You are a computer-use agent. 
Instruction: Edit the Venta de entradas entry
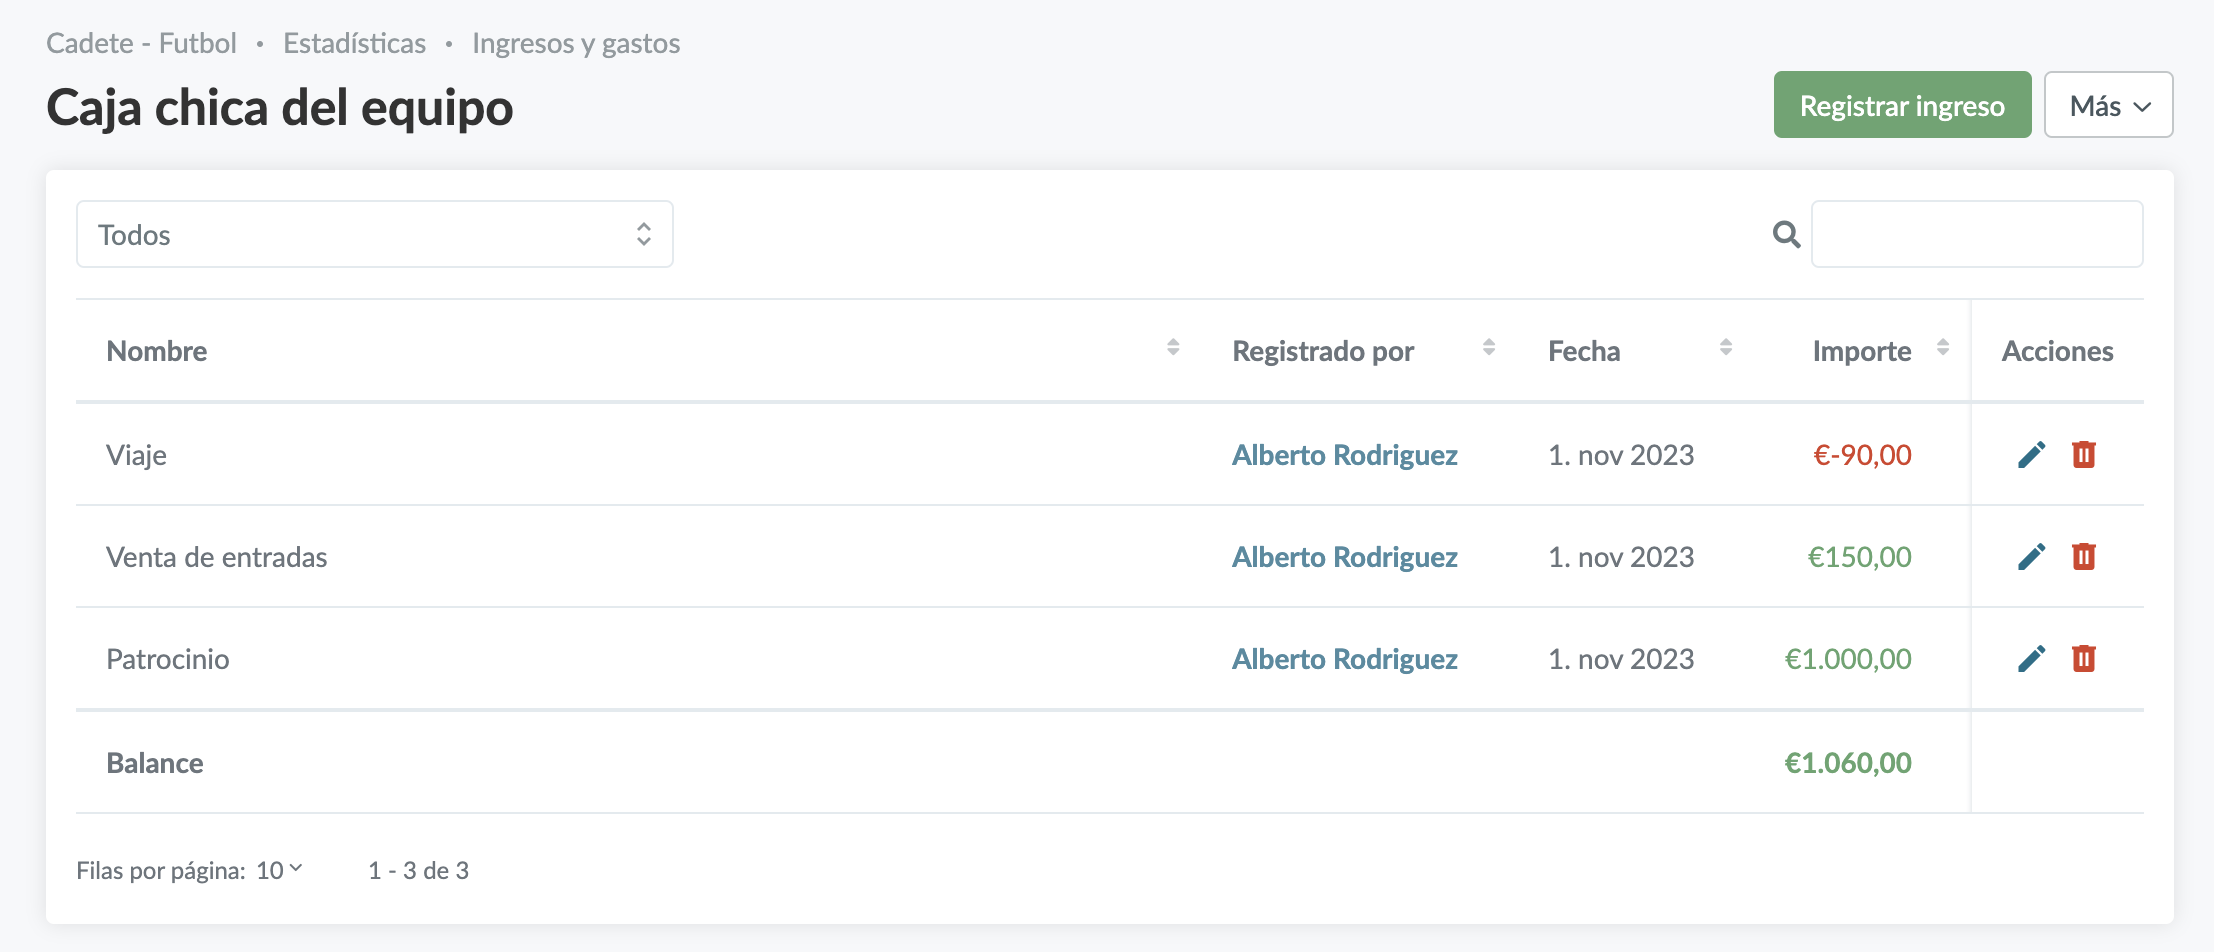2031,557
